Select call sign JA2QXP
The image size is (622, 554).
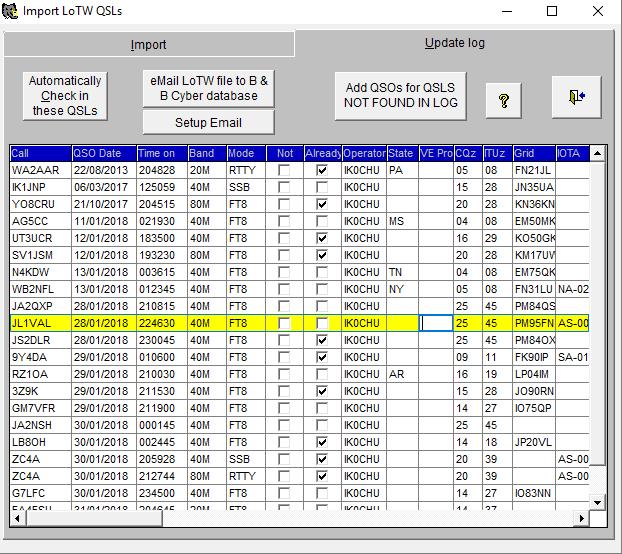tap(32, 306)
